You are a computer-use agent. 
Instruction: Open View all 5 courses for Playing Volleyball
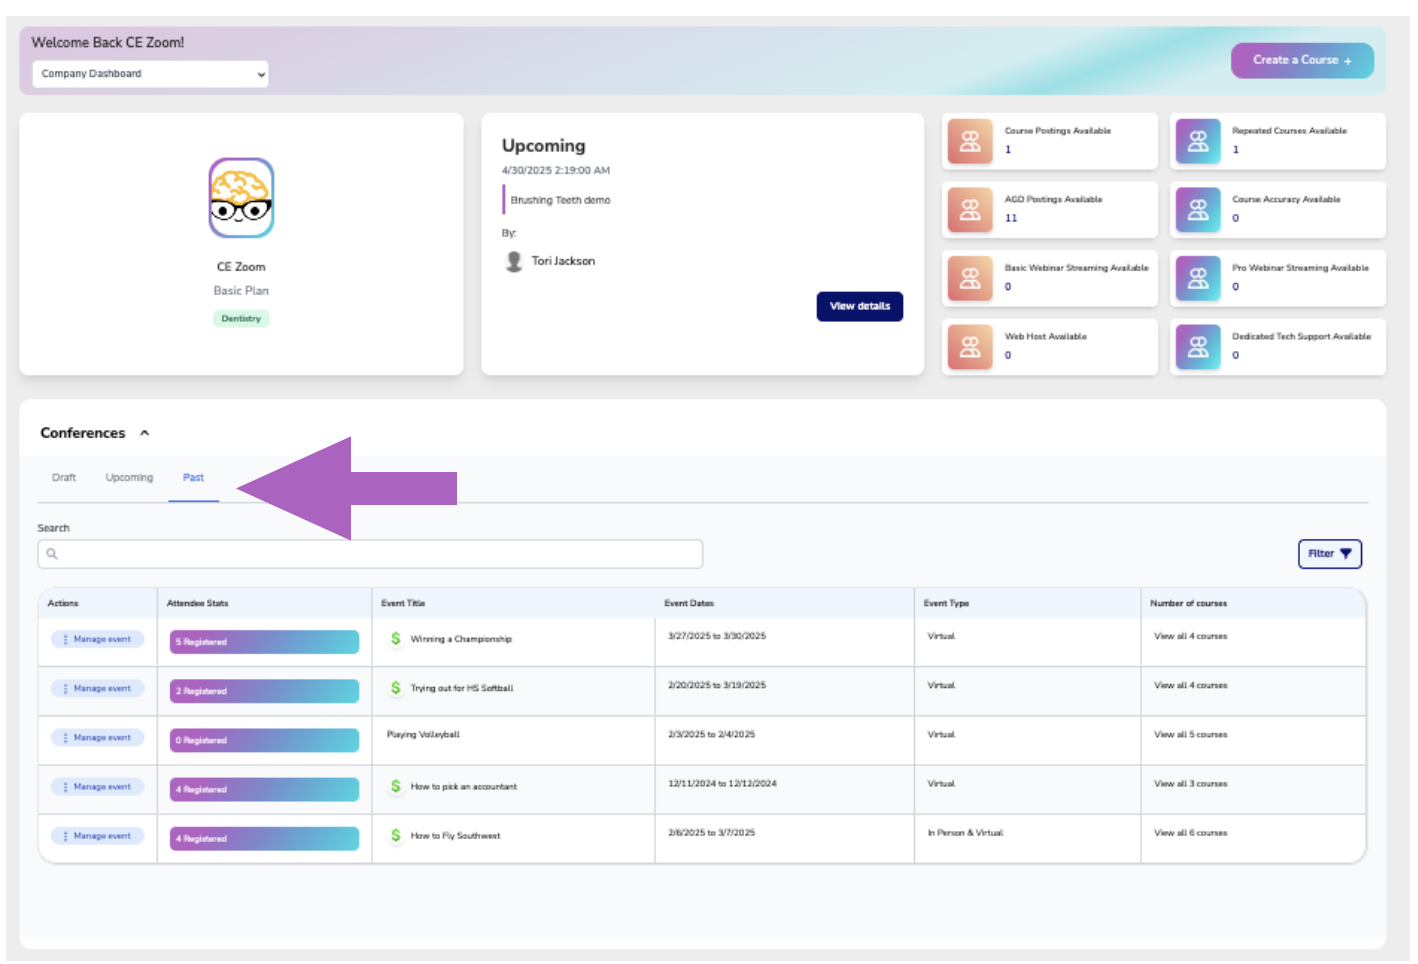point(1190,734)
